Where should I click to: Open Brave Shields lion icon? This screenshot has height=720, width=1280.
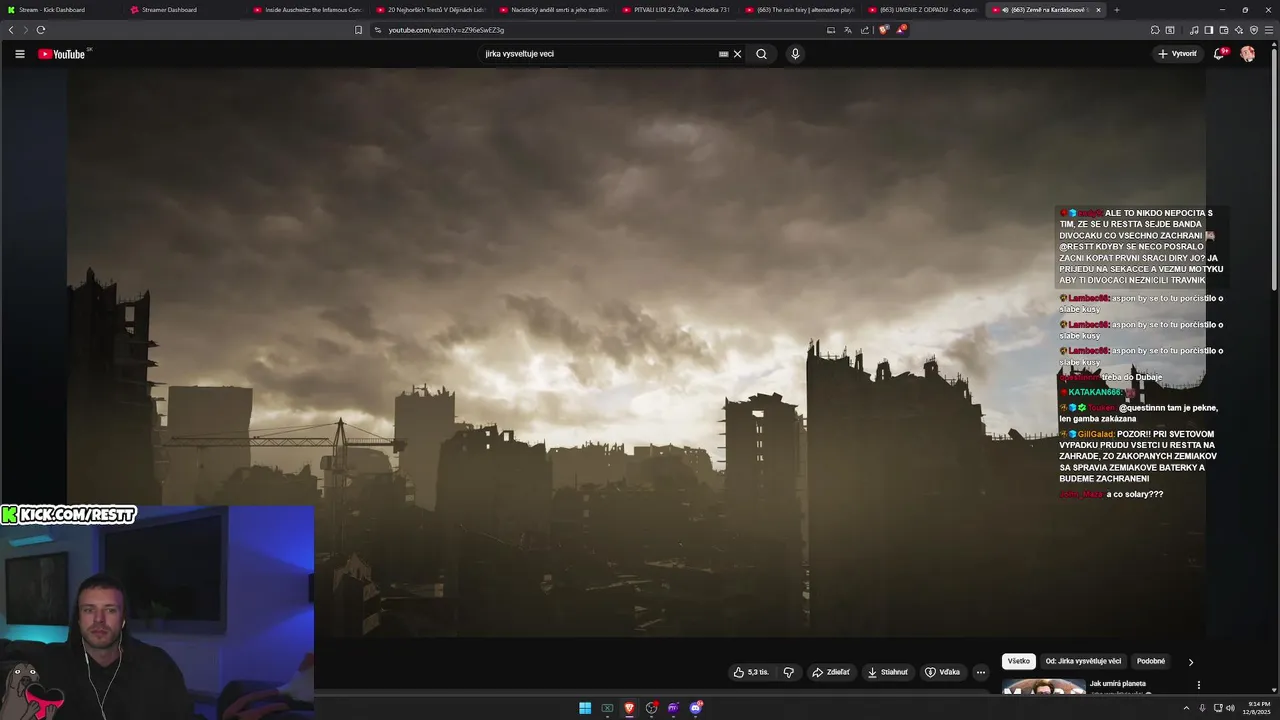click(883, 30)
